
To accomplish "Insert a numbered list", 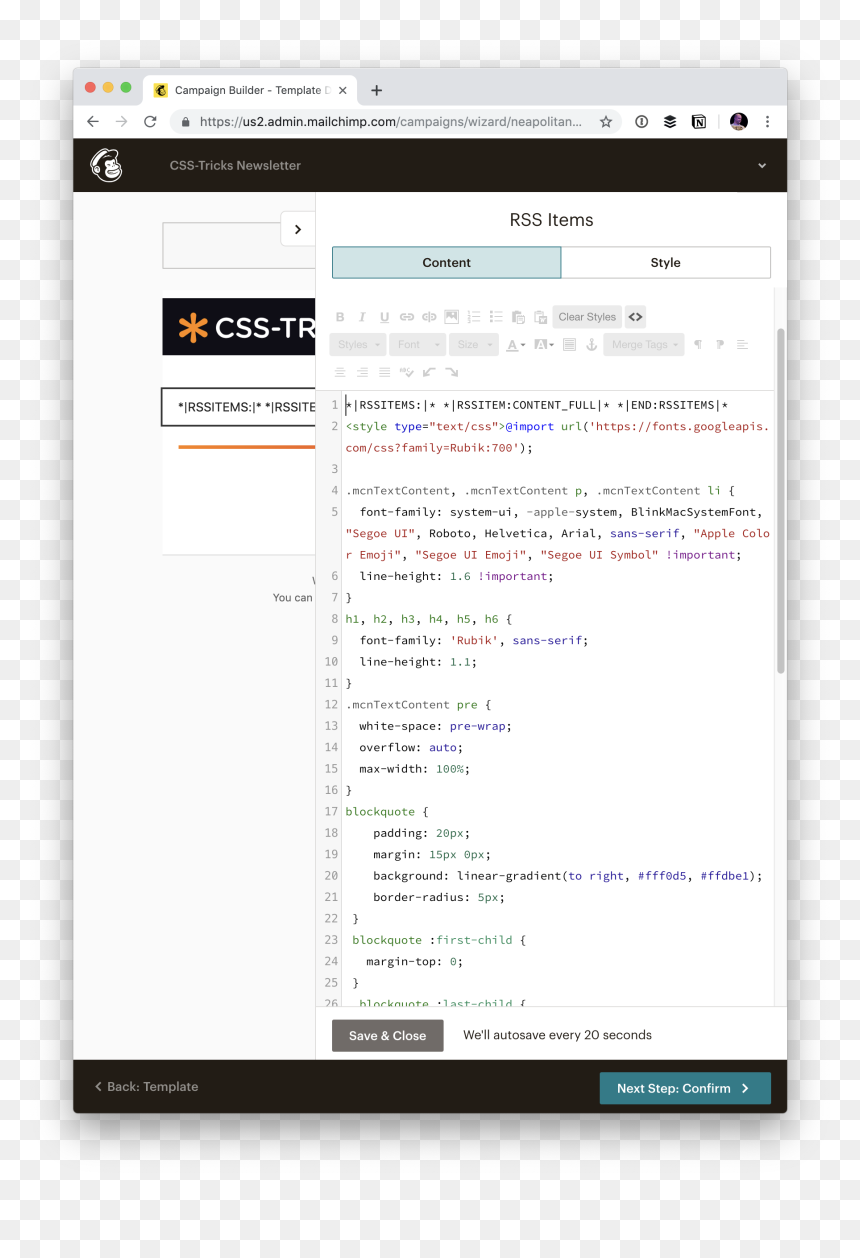I will 474,317.
